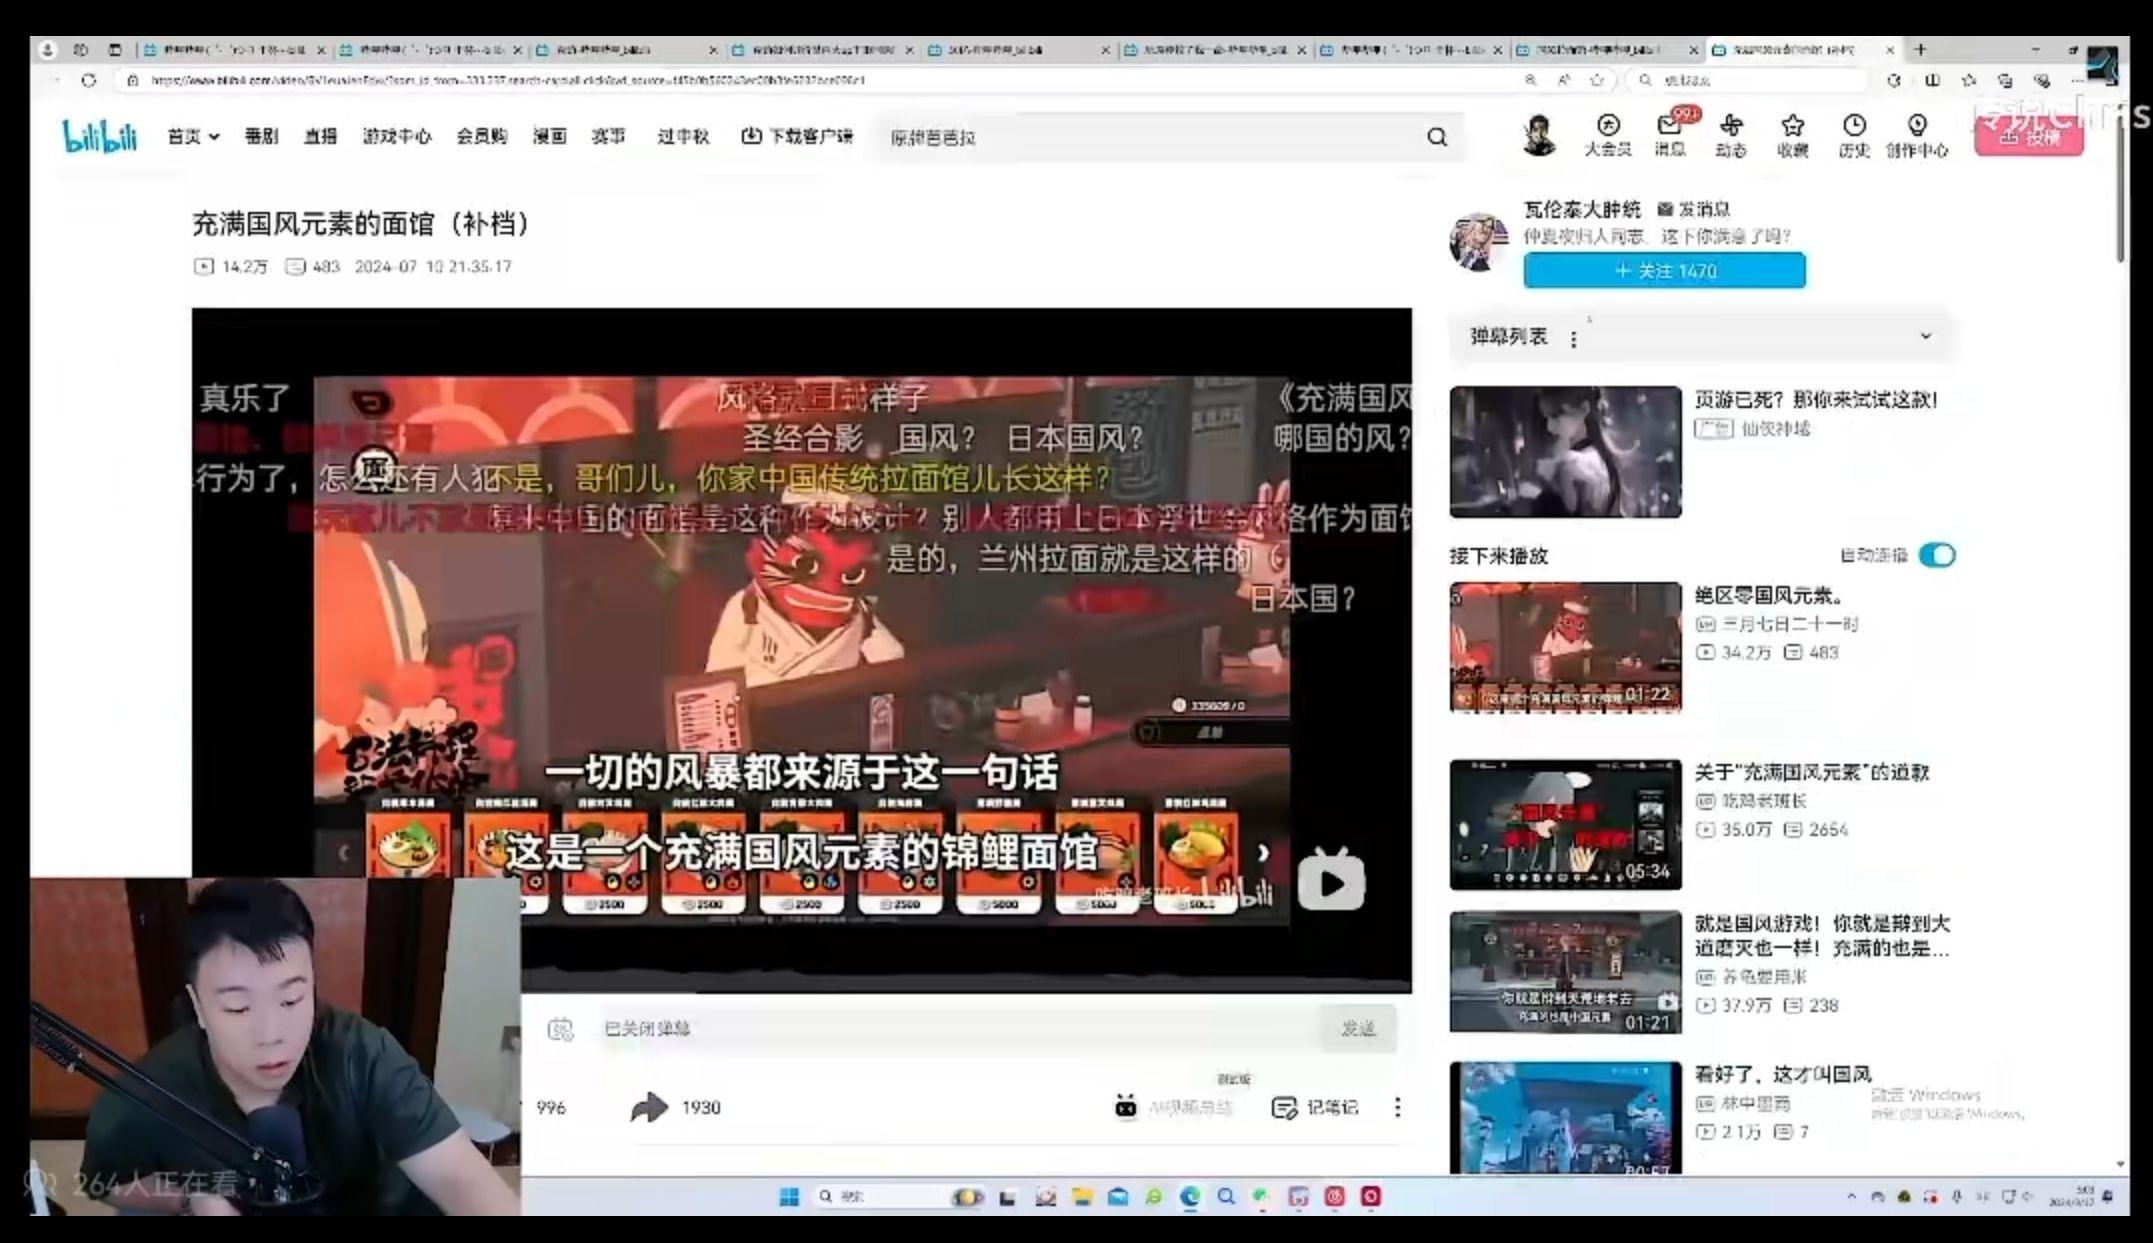Click the search magnifier icon in bilibili header

point(1437,137)
